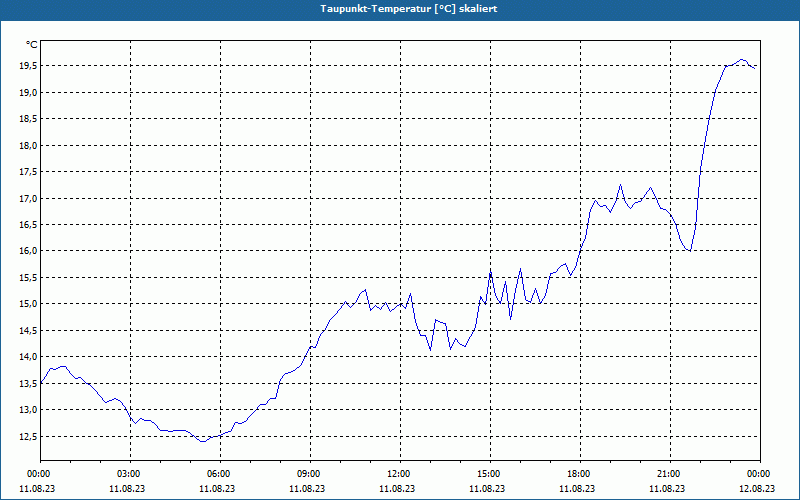
Task: Click the 17,5 y-axis value
Action: 28,172
